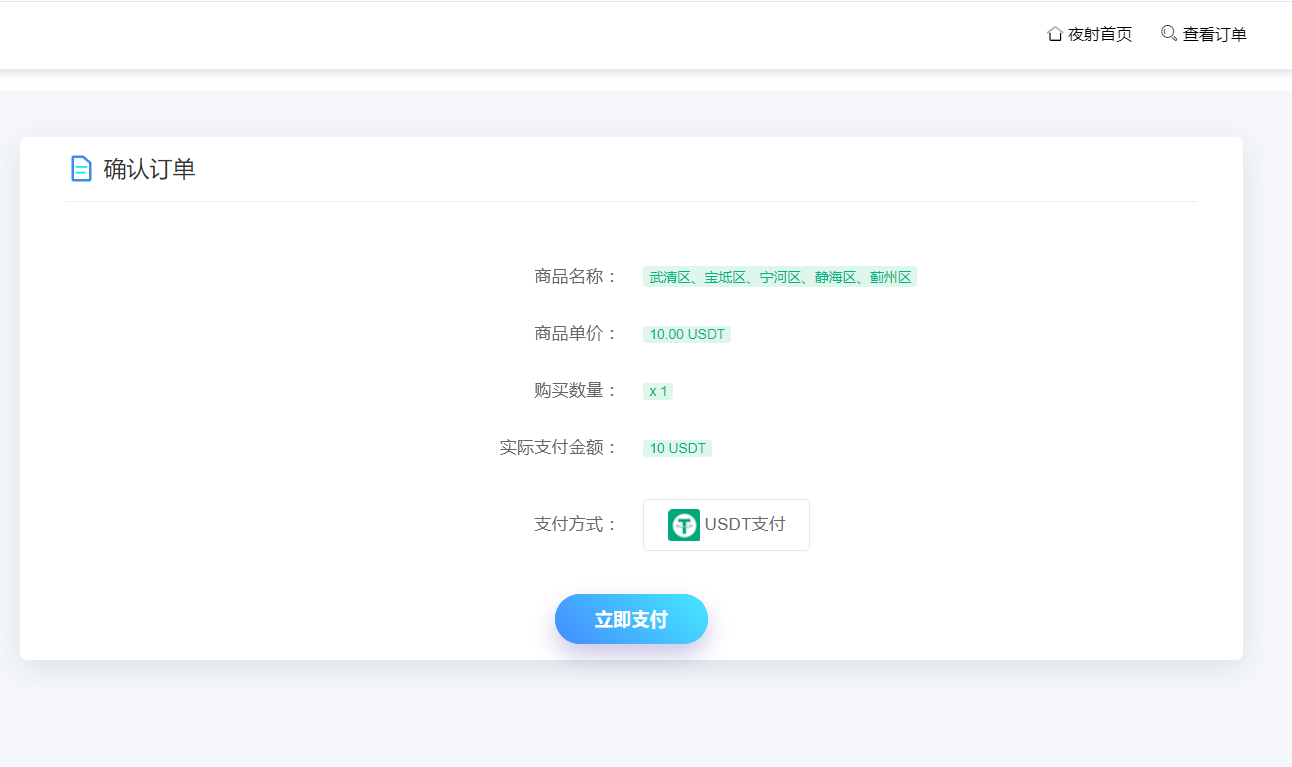Click the blue document icon near 确认订单
This screenshot has height=767, width=1292.
[x=81, y=168]
